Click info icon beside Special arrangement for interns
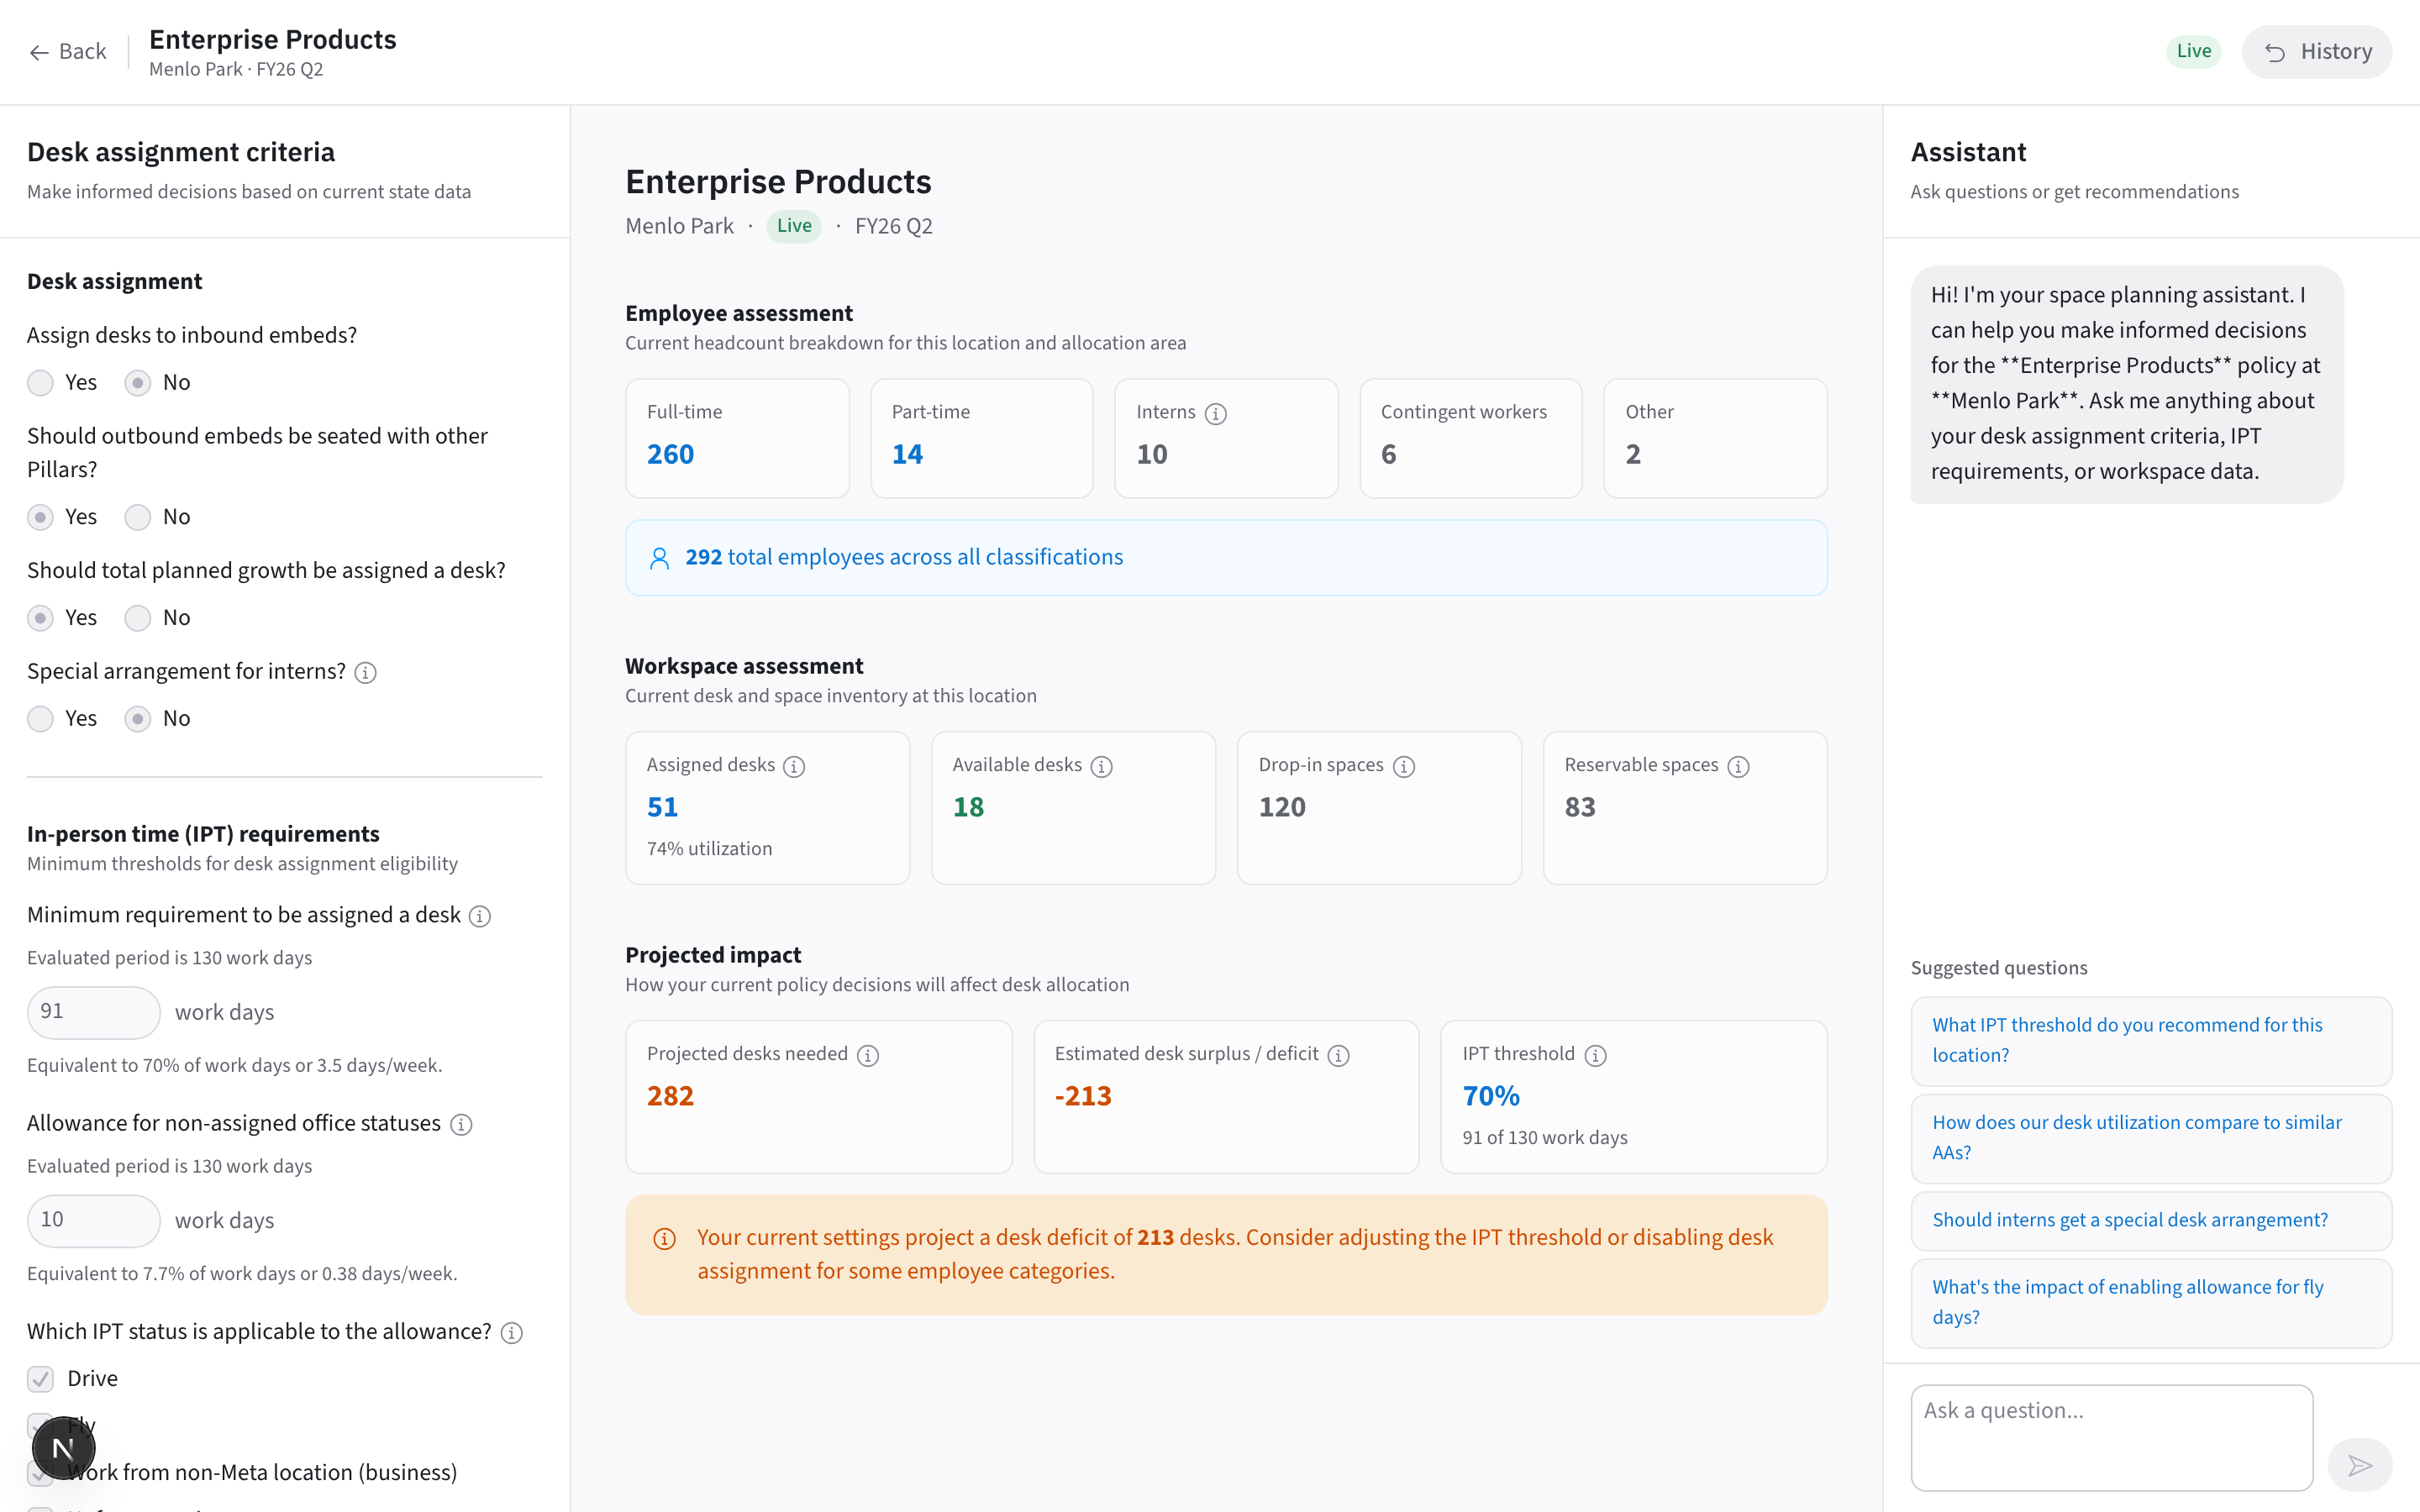Image resolution: width=2420 pixels, height=1512 pixels. tap(366, 673)
